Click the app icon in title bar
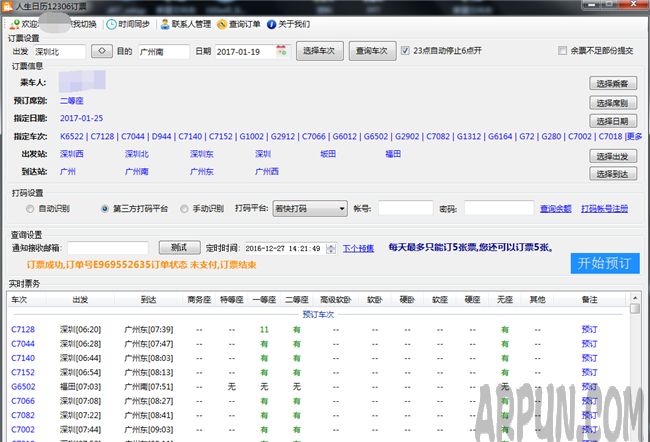The width and height of the screenshot is (650, 442). tap(8, 6)
